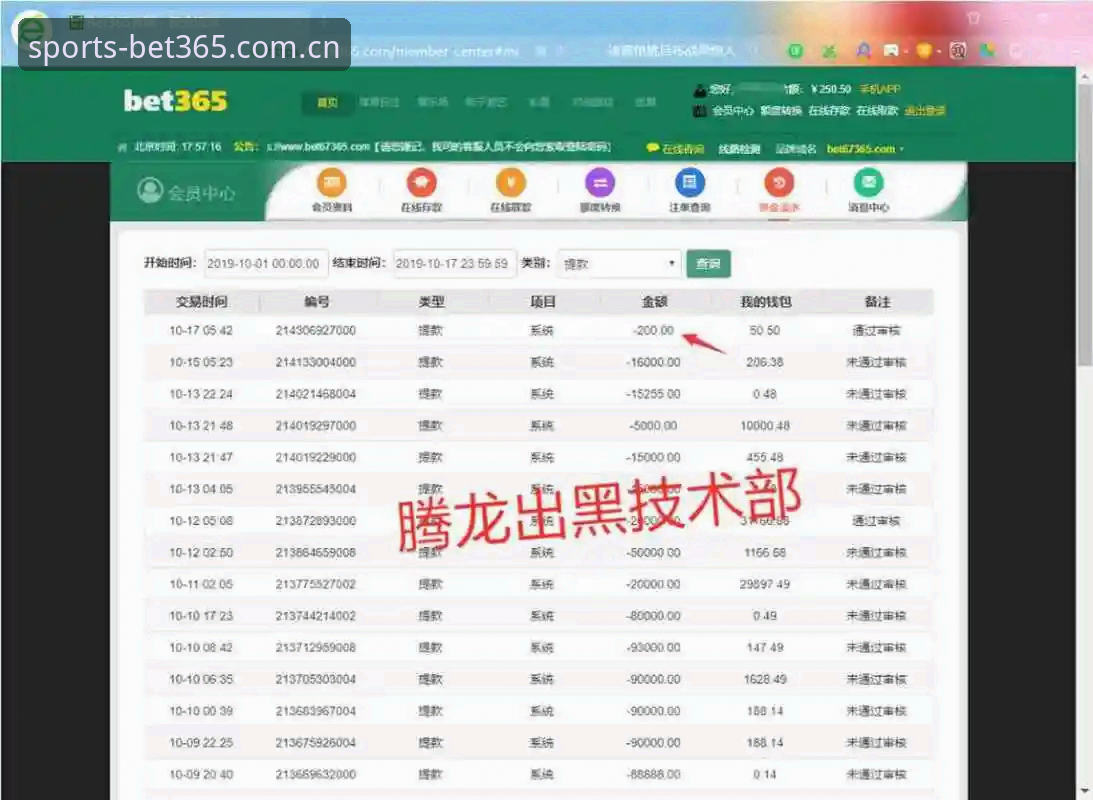Viewport: 1093px width, 800px height.
Task: Open the purple 额度转换 transfer icon
Action: [x=599, y=183]
